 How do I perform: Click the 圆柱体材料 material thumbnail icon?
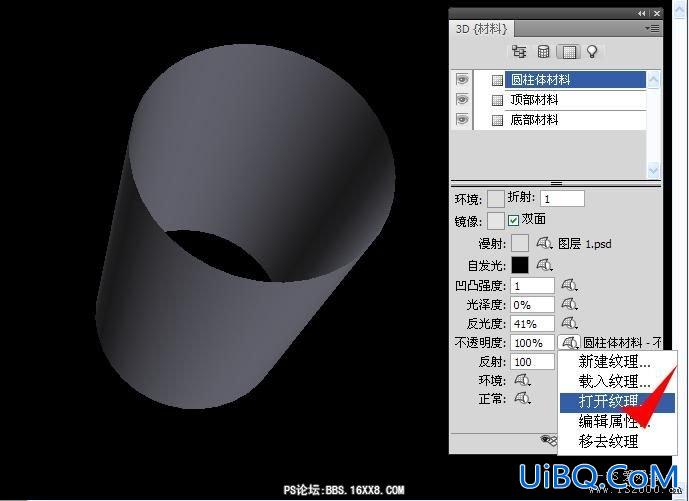pyautogui.click(x=497, y=80)
